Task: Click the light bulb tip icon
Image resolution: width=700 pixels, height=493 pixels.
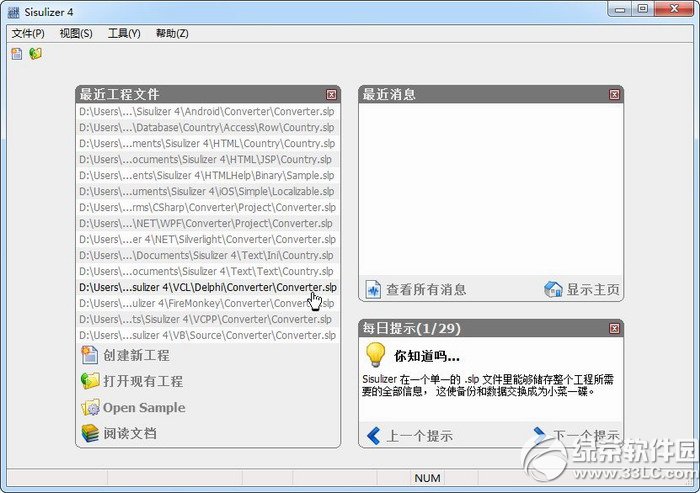Action: click(x=375, y=355)
